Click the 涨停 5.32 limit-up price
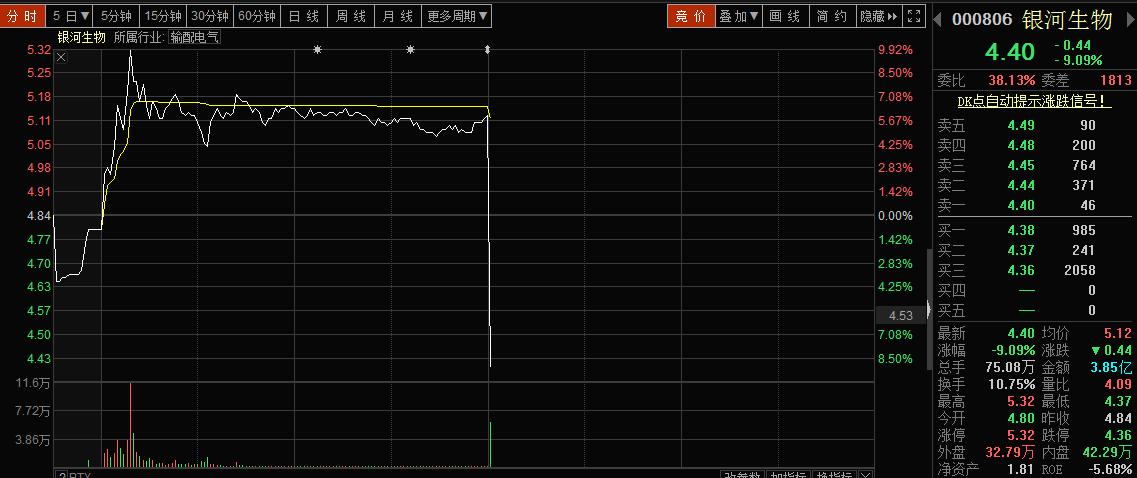This screenshot has height=478, width=1137. (x=1021, y=435)
